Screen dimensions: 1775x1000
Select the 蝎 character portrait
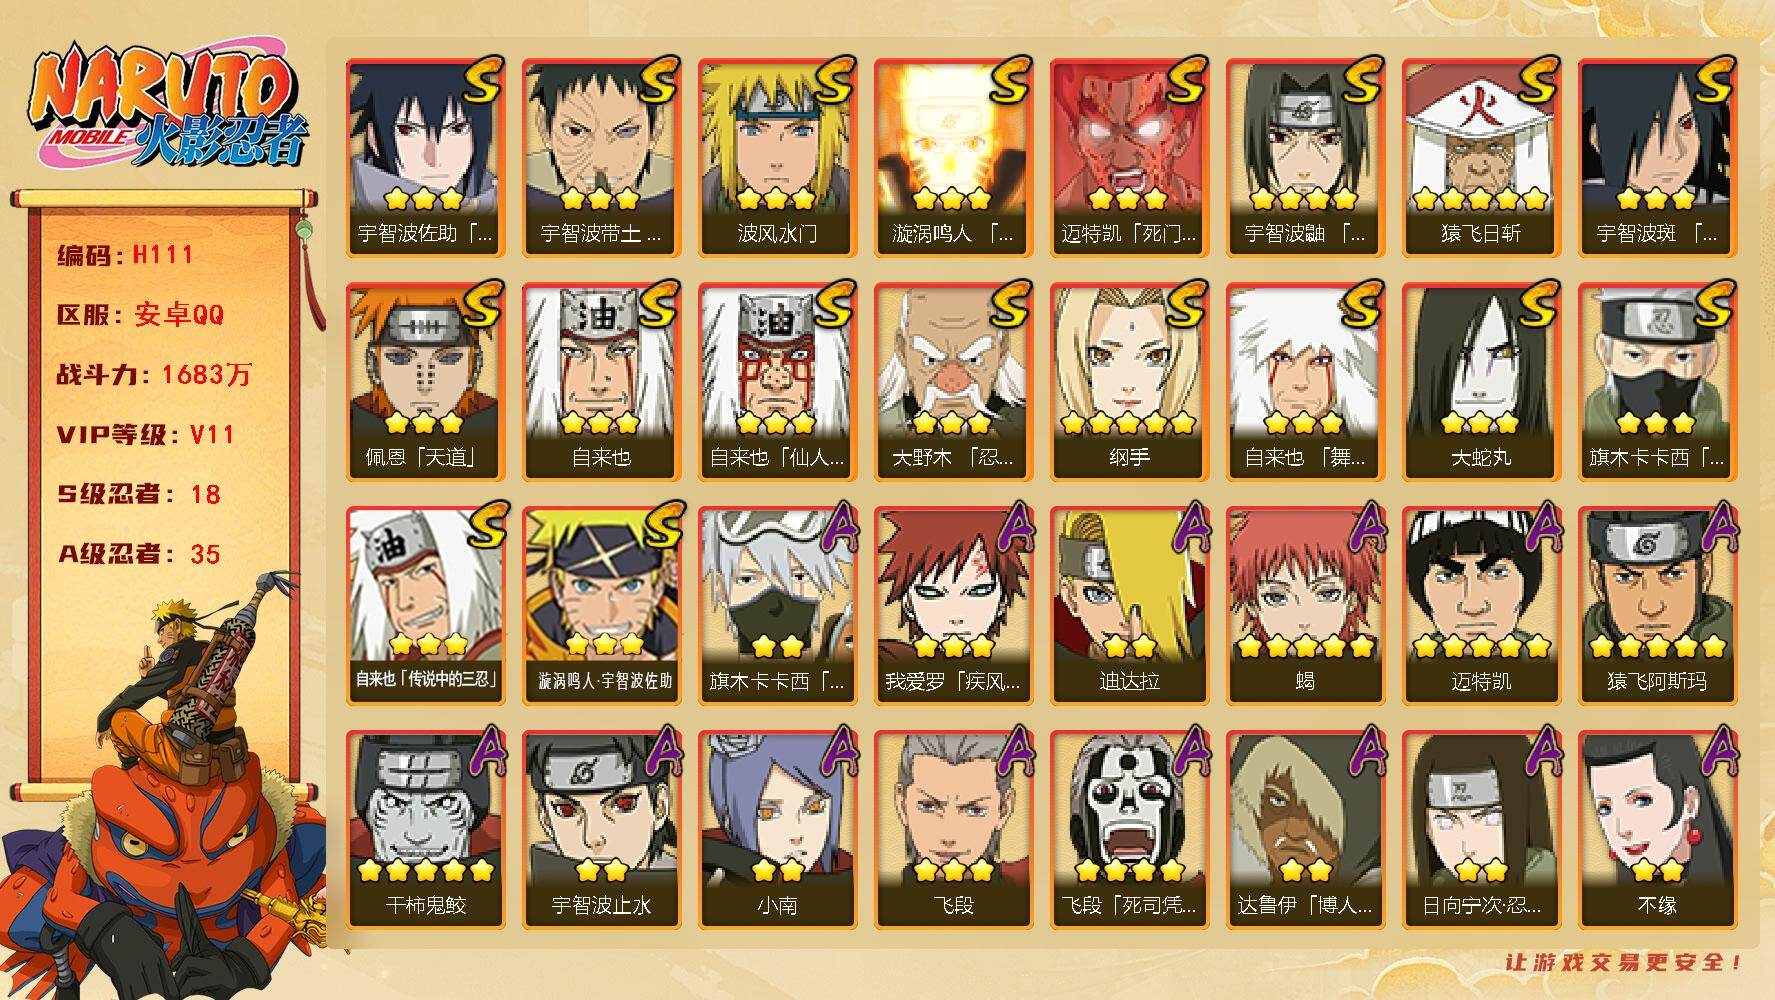click(1305, 605)
